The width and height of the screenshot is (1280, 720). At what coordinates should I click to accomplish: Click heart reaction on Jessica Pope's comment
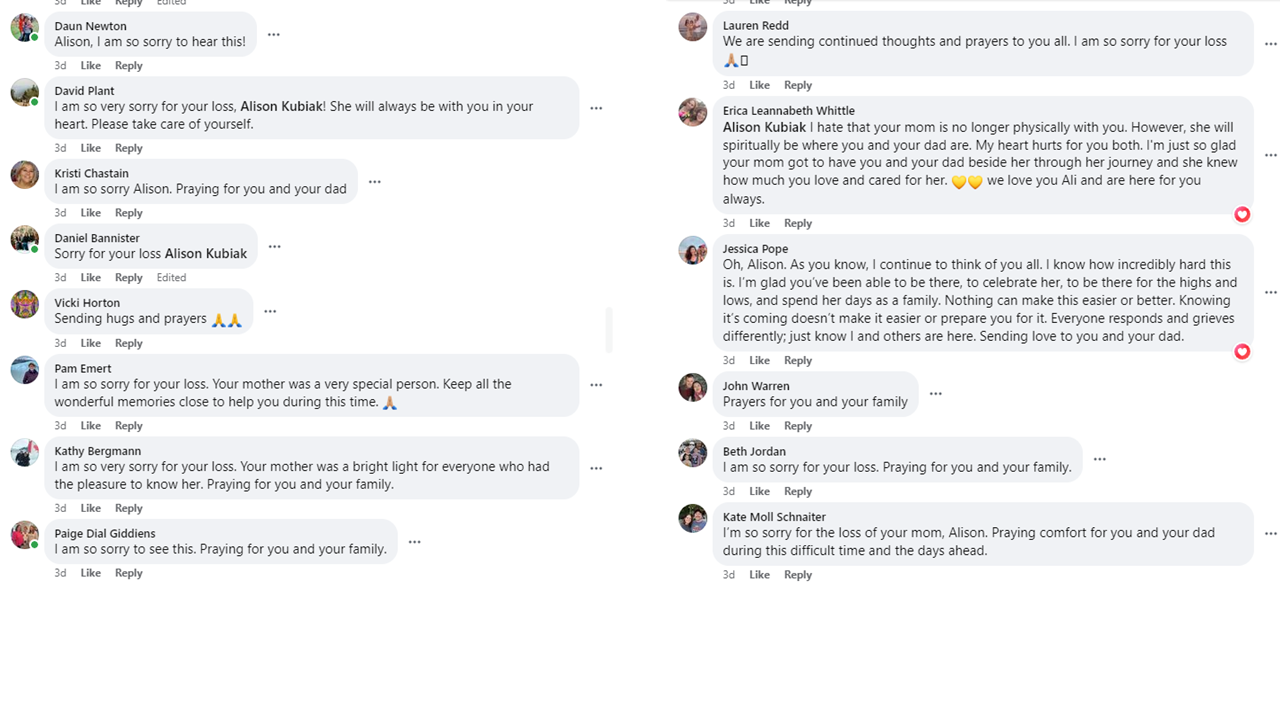(1242, 351)
